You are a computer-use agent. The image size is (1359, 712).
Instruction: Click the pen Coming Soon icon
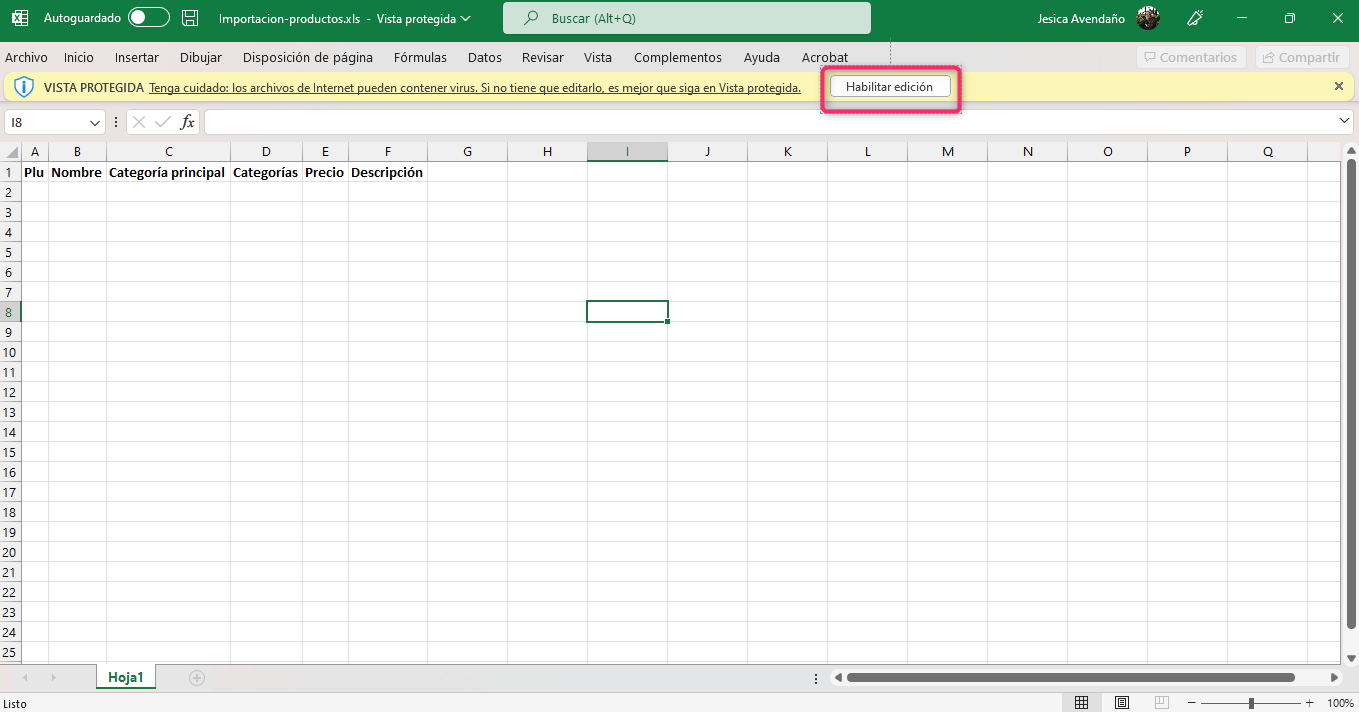point(1194,18)
